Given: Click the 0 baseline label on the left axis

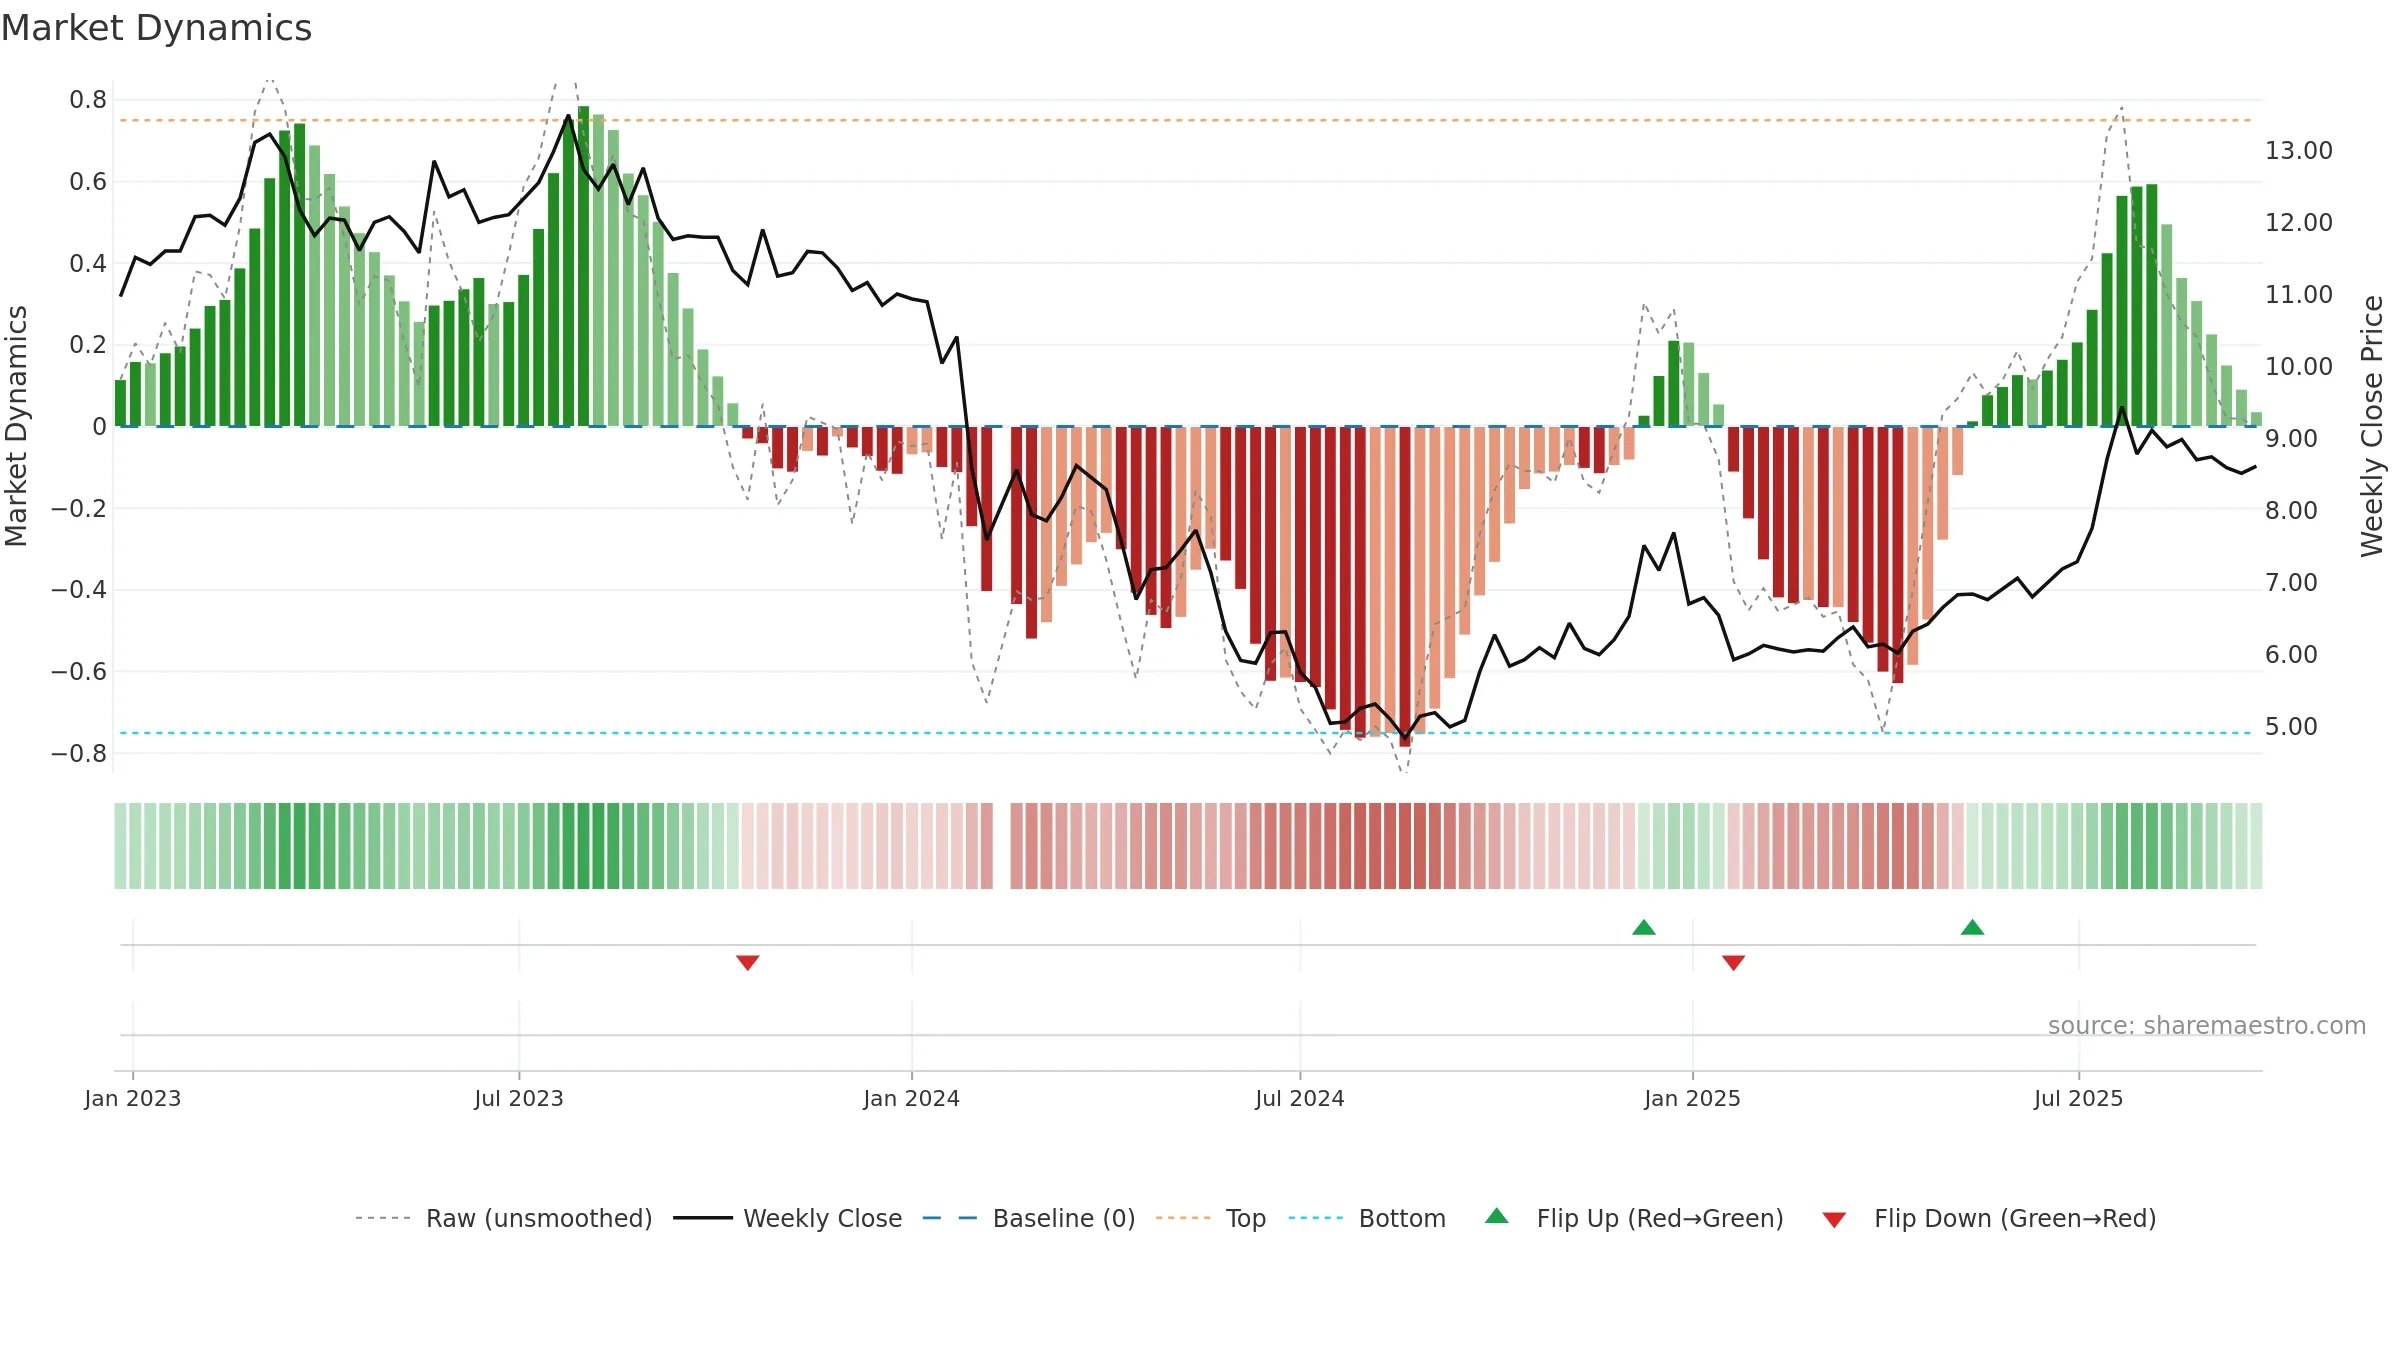Looking at the screenshot, I should 99,426.
